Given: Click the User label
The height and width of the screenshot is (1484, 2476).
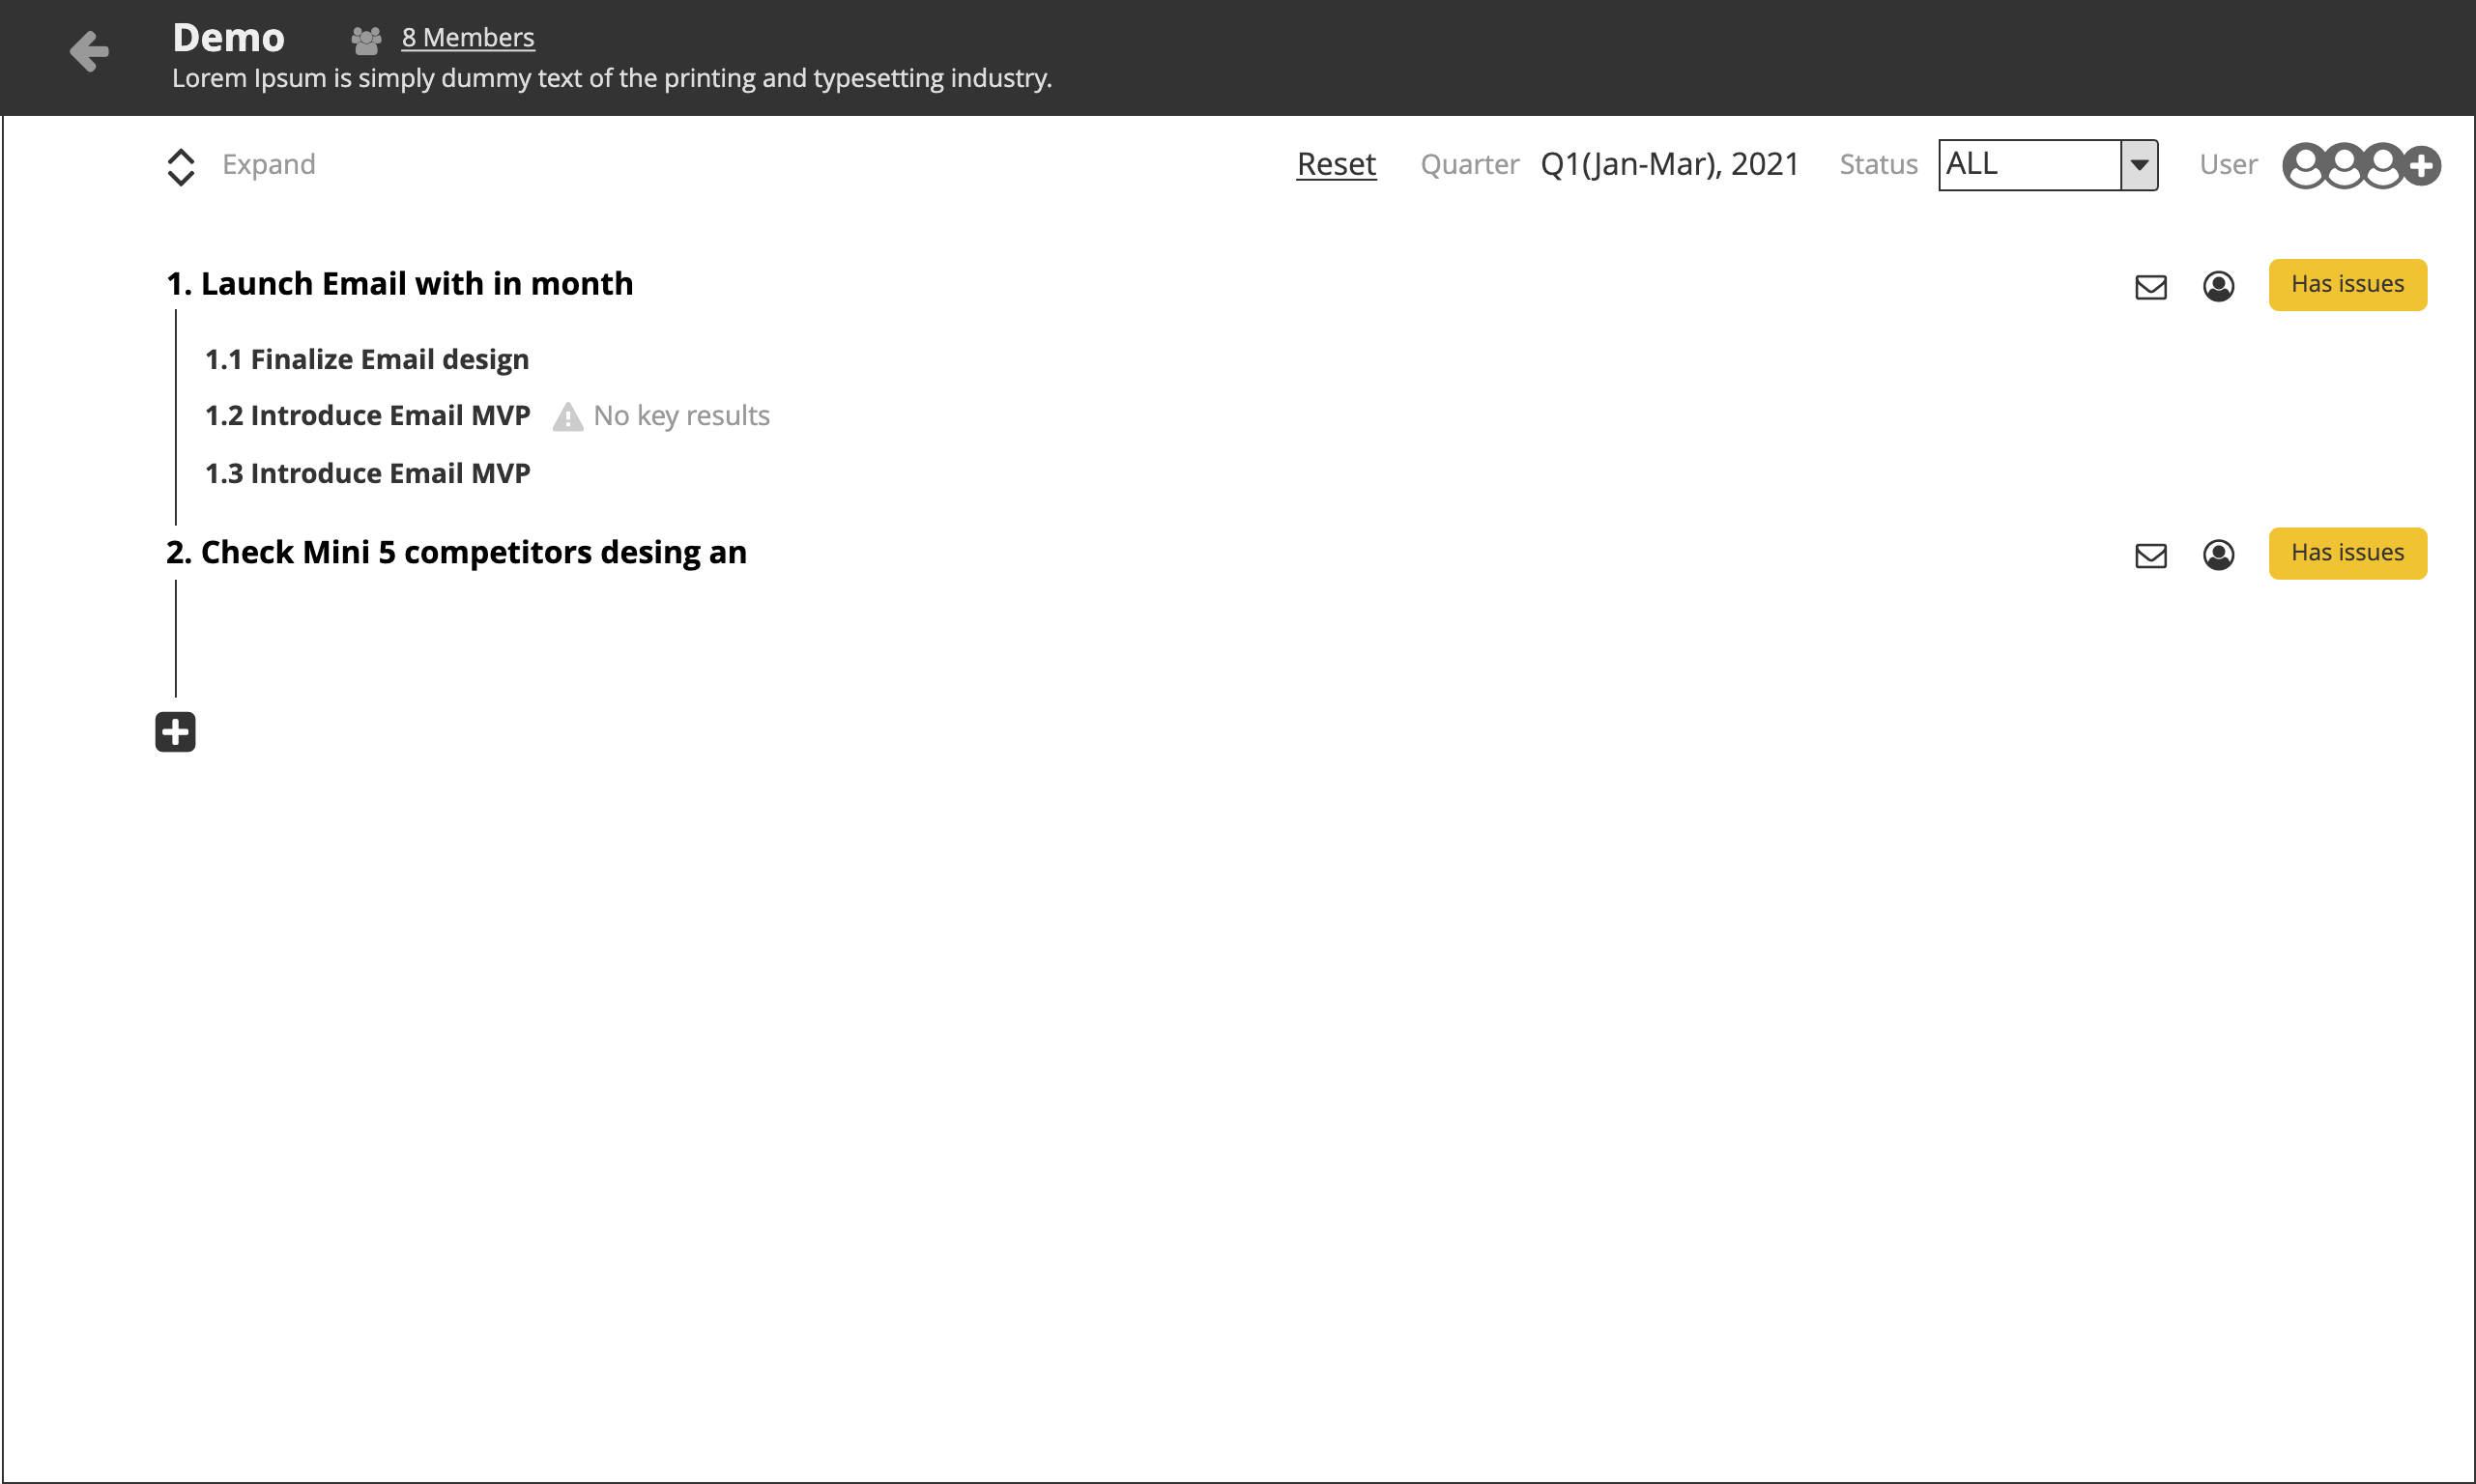Looking at the screenshot, I should 2228,164.
